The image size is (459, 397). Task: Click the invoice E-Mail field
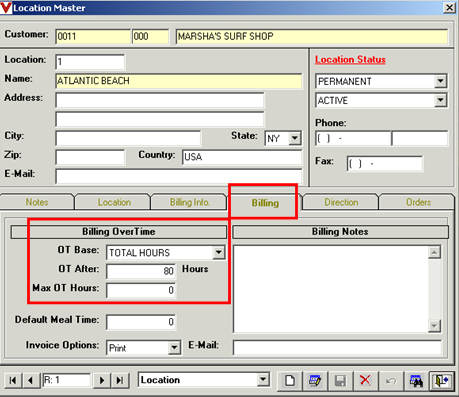click(x=337, y=348)
